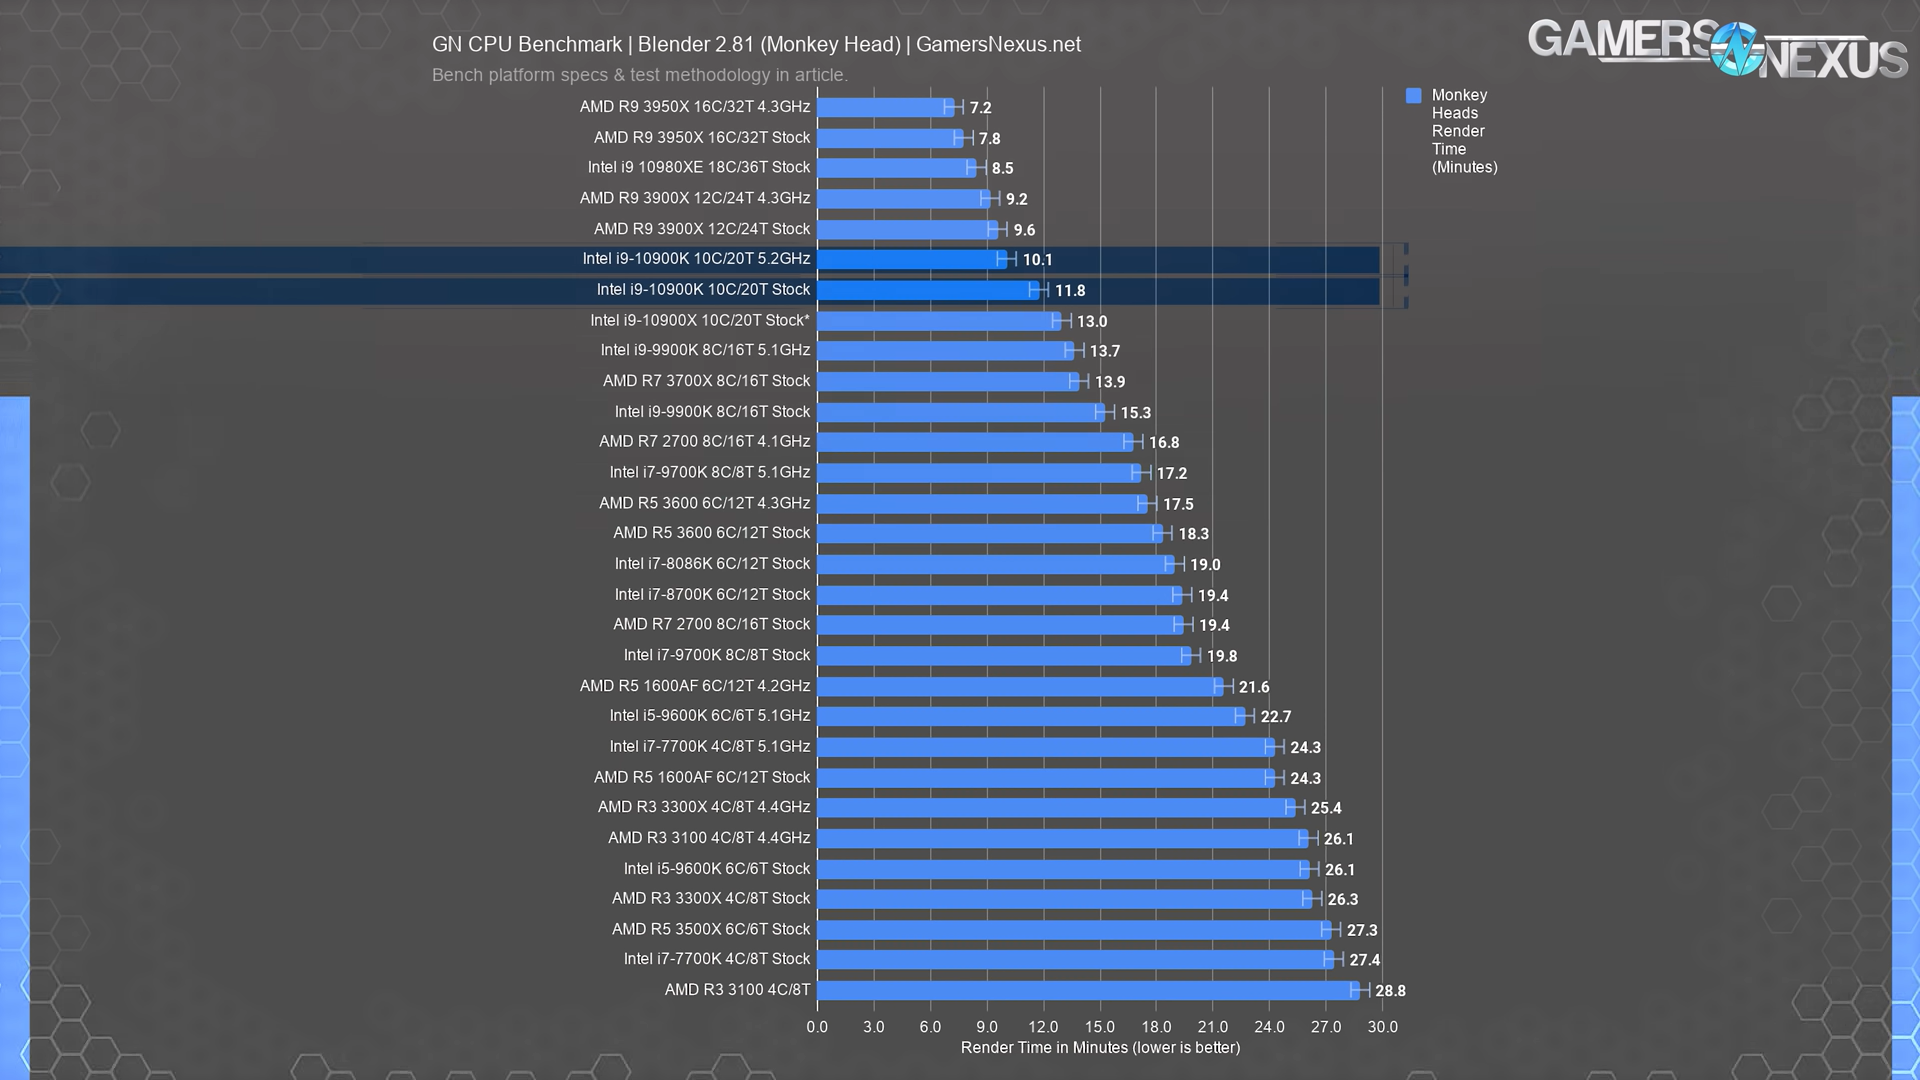Click the 15.0 axis tick label
Image resolution: width=1920 pixels, height=1080 pixels.
[x=1099, y=1027]
